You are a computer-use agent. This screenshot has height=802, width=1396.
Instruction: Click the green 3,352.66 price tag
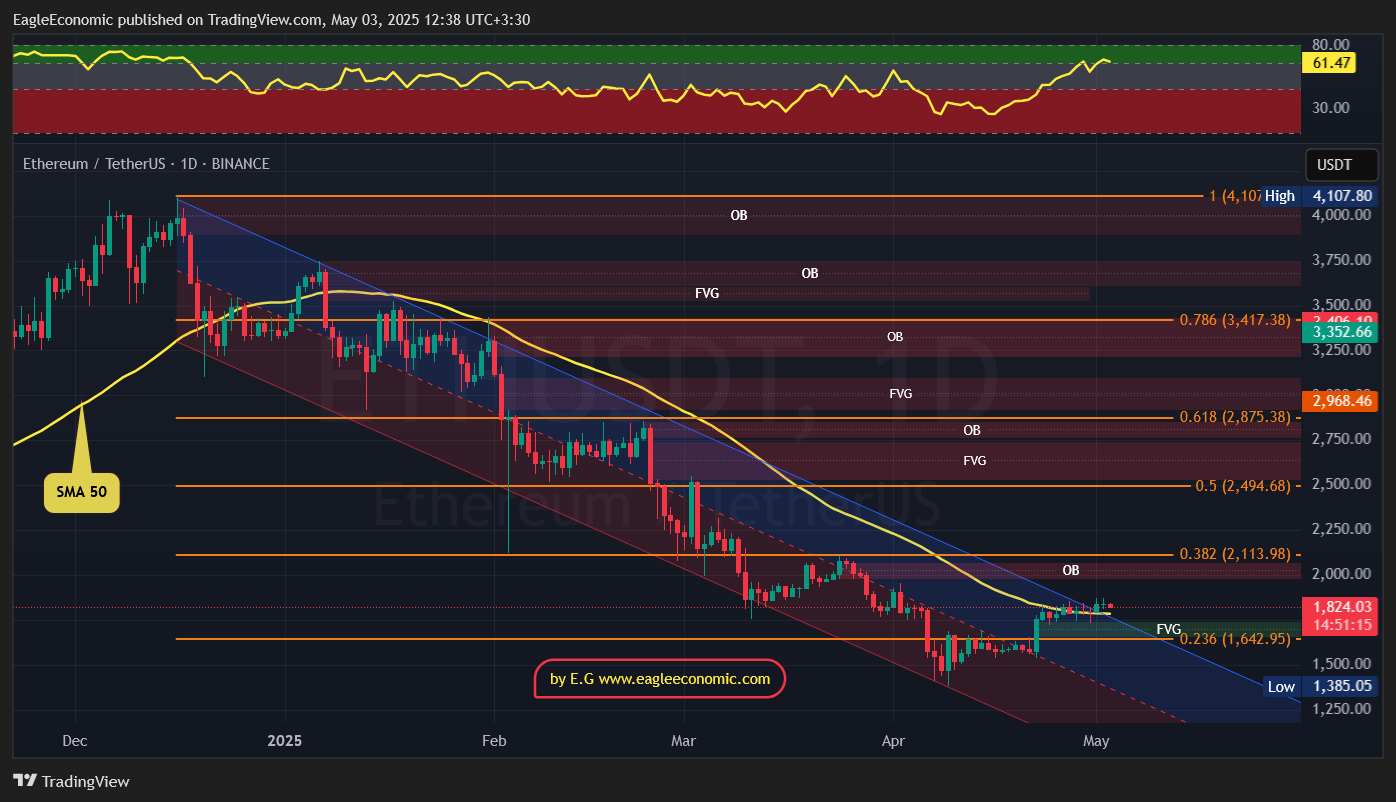click(x=1341, y=332)
